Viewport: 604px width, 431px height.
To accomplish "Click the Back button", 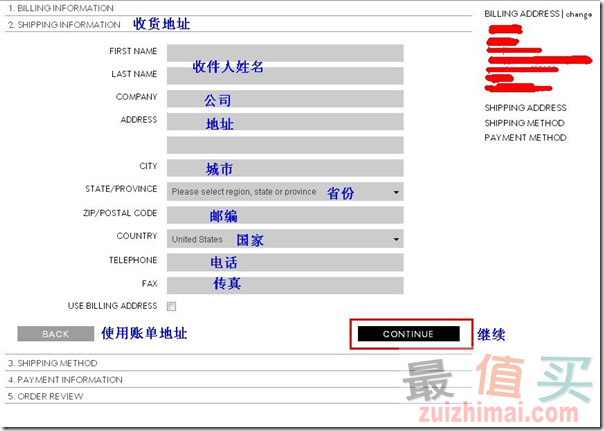I will (55, 334).
